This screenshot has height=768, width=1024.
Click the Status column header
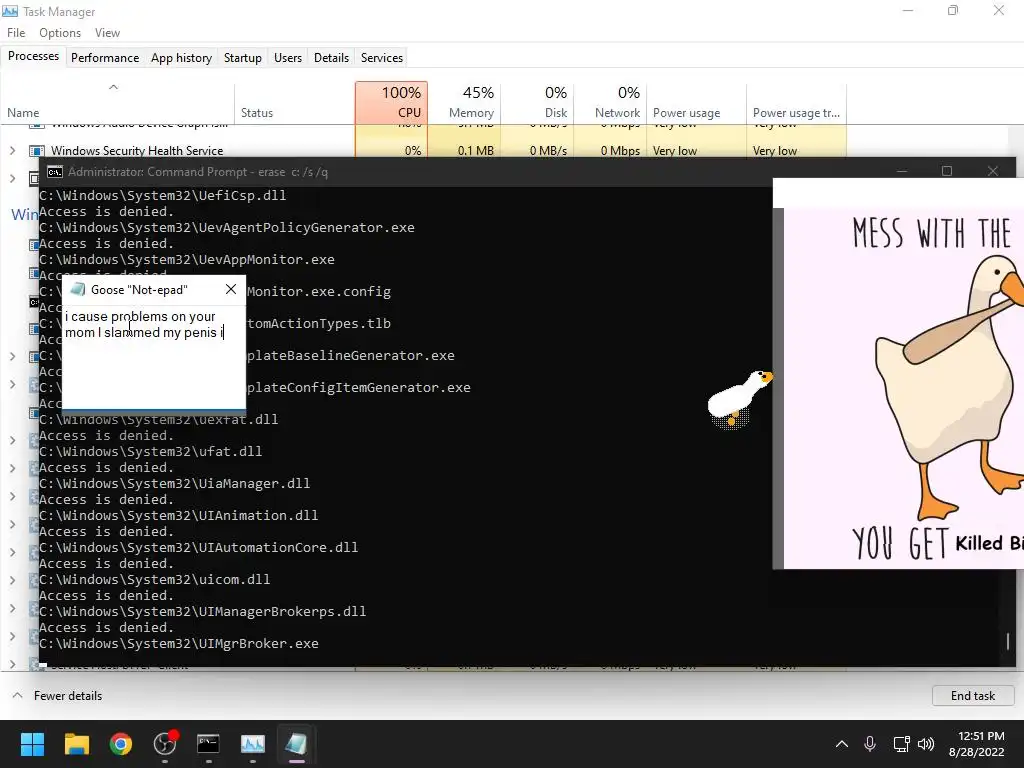(x=295, y=103)
